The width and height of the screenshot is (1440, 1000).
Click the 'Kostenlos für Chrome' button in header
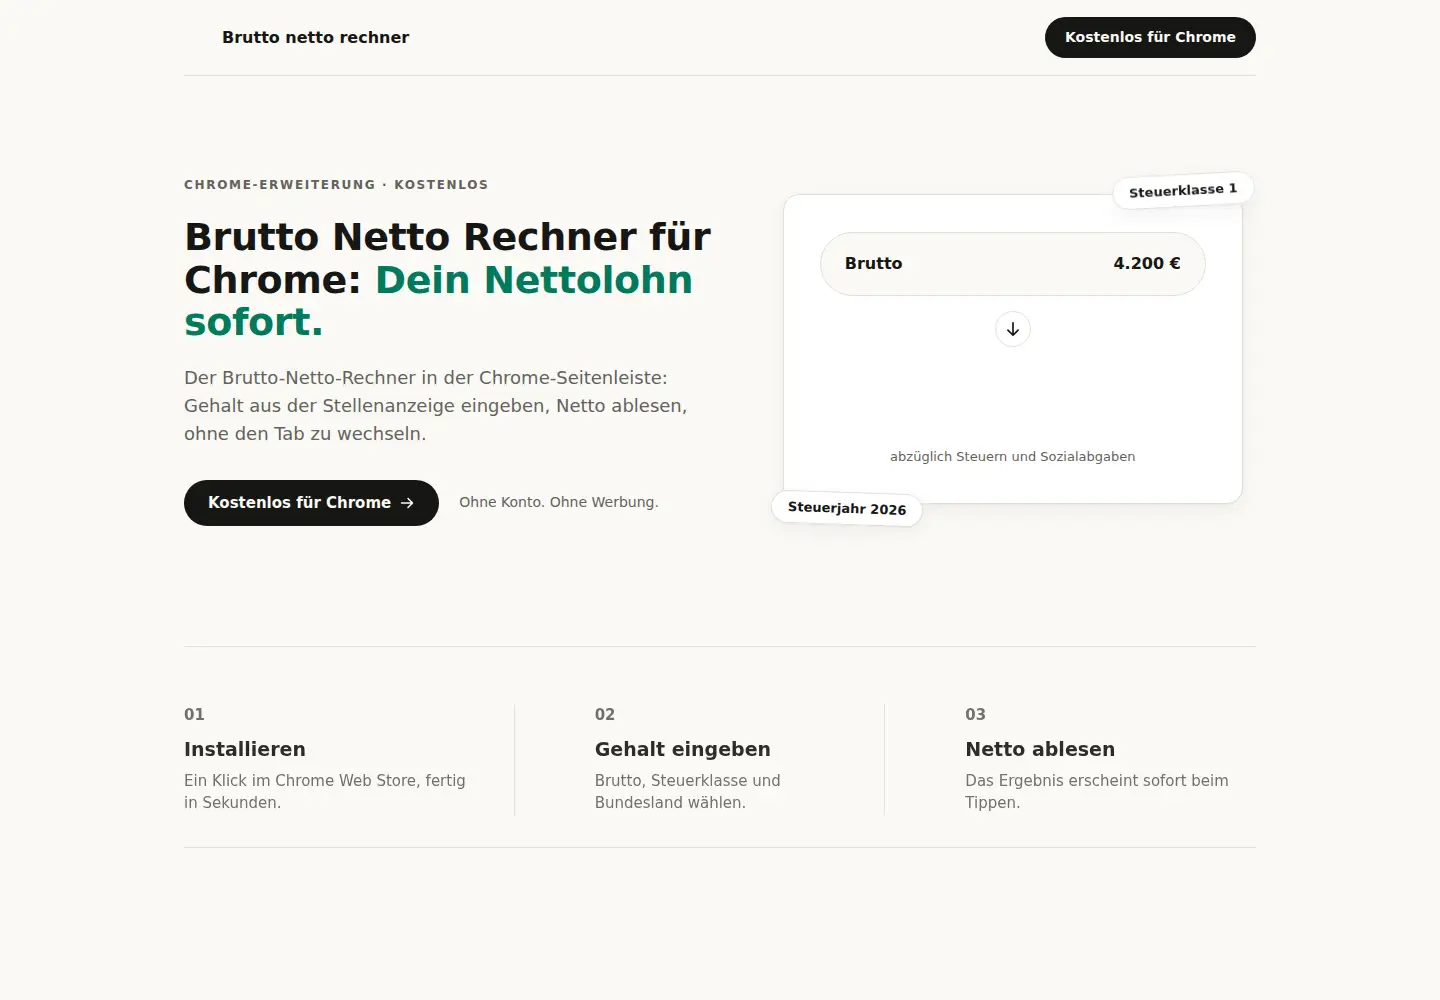click(1150, 37)
